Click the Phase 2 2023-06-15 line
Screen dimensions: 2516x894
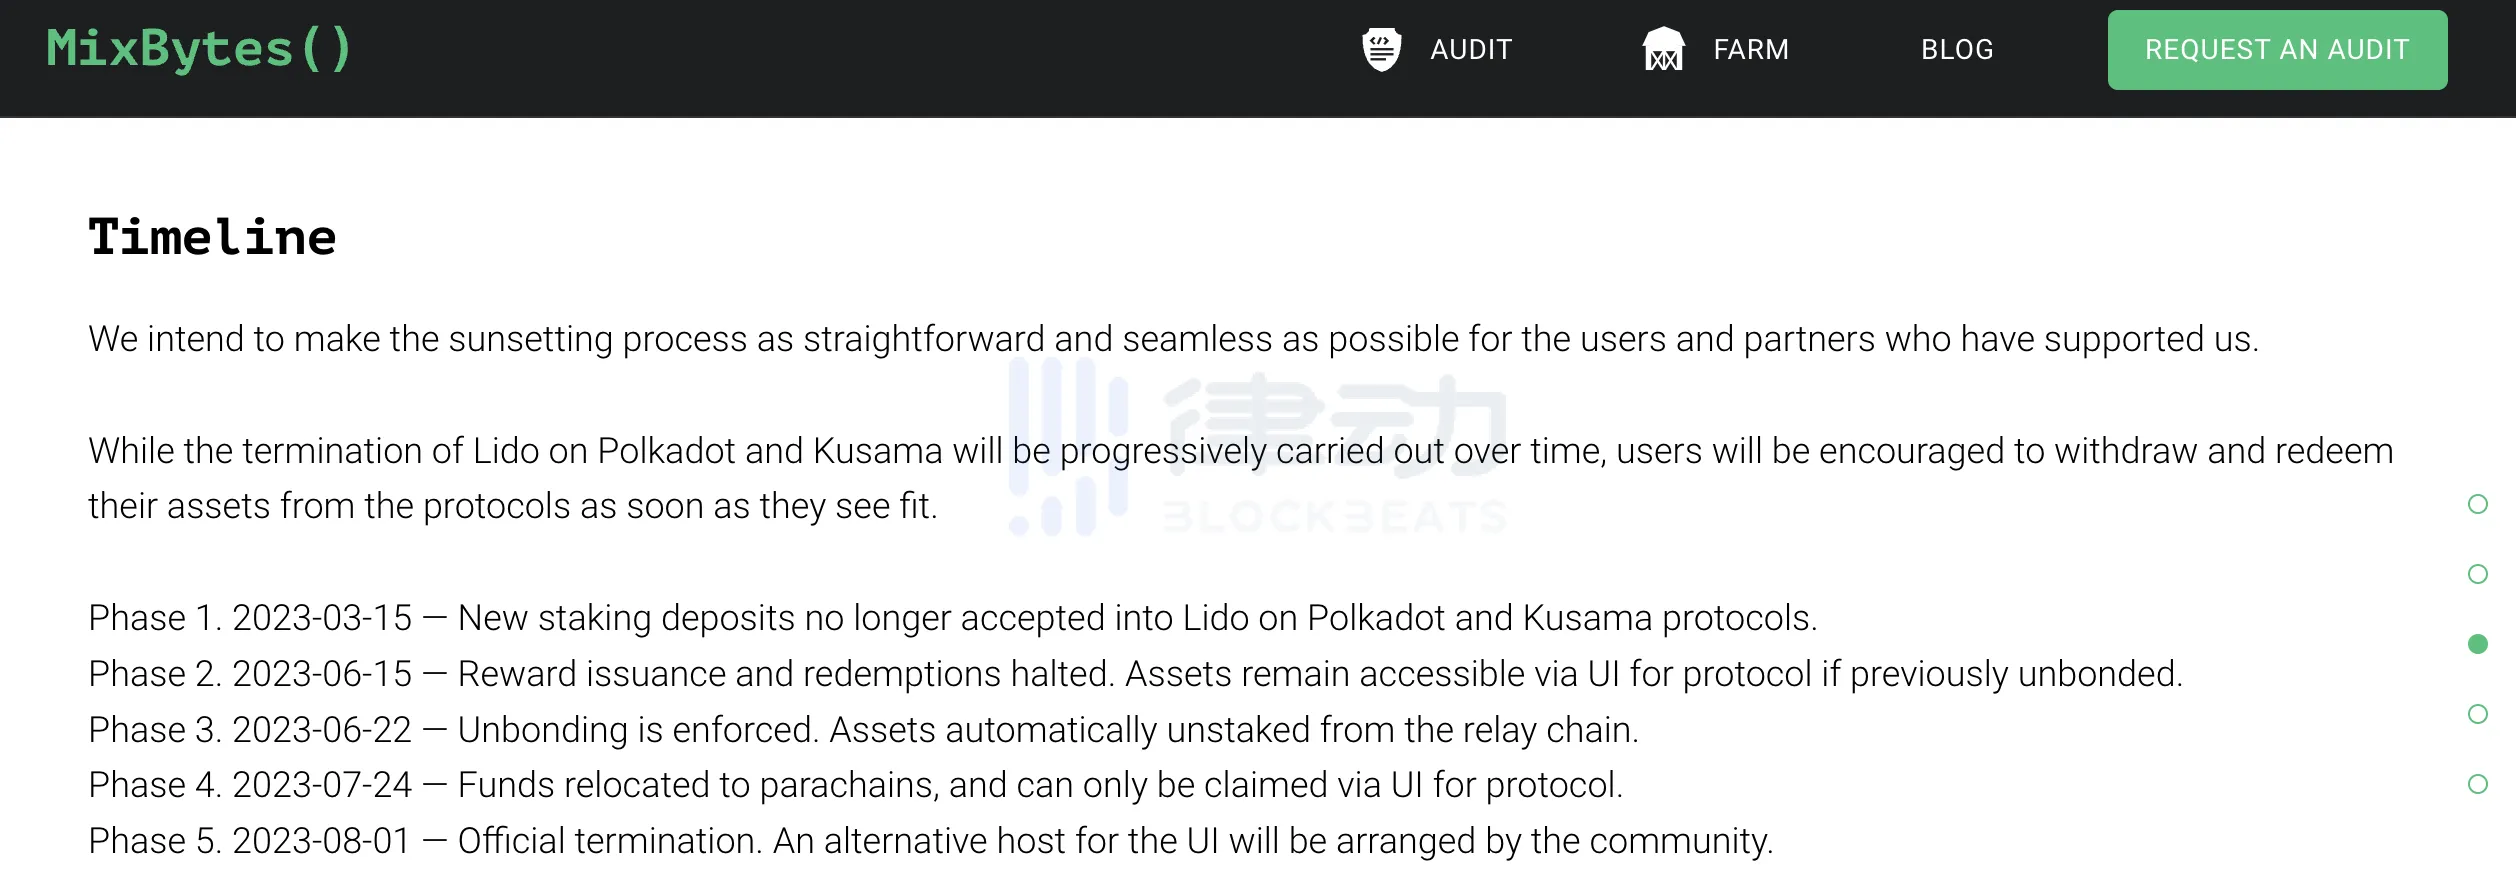click(1135, 674)
